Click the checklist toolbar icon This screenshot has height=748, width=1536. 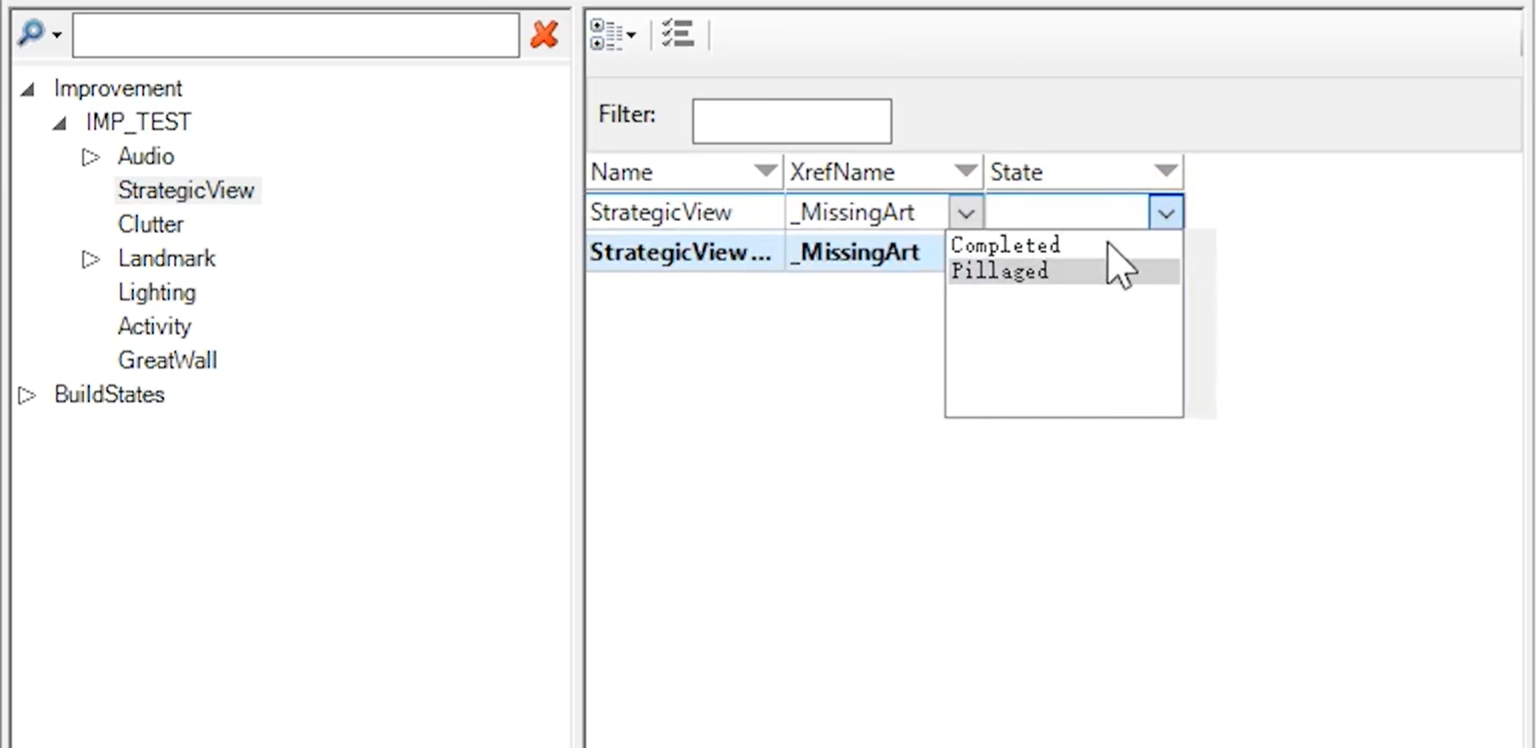[677, 34]
